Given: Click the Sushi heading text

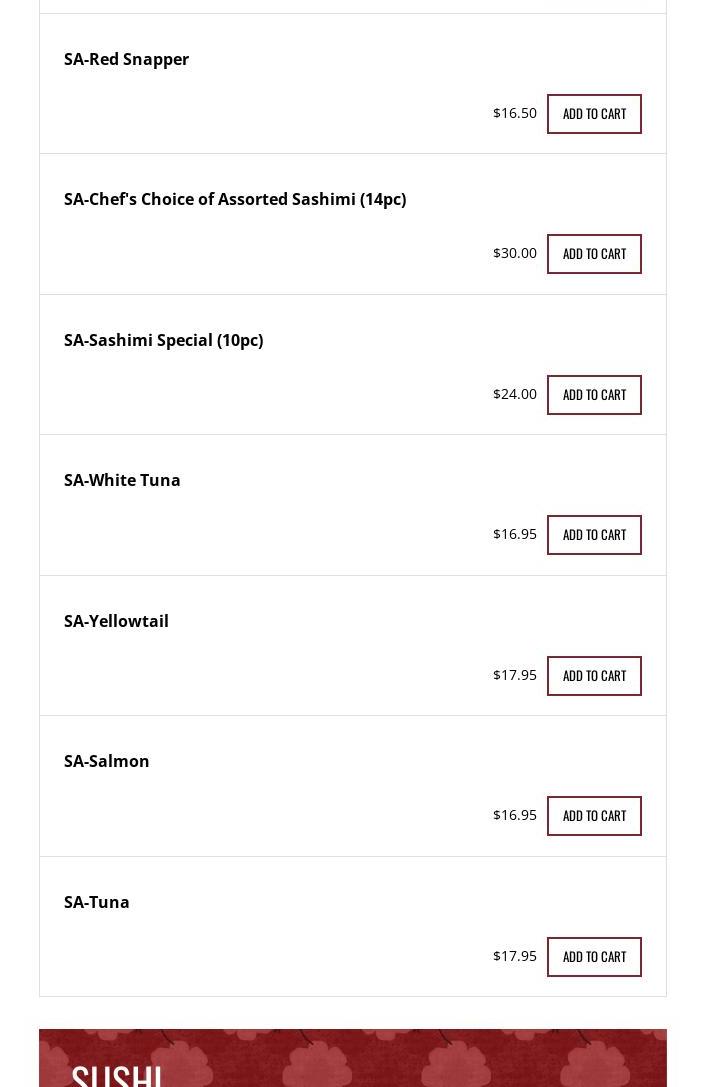Looking at the screenshot, I should pyautogui.click(x=117, y=1074).
